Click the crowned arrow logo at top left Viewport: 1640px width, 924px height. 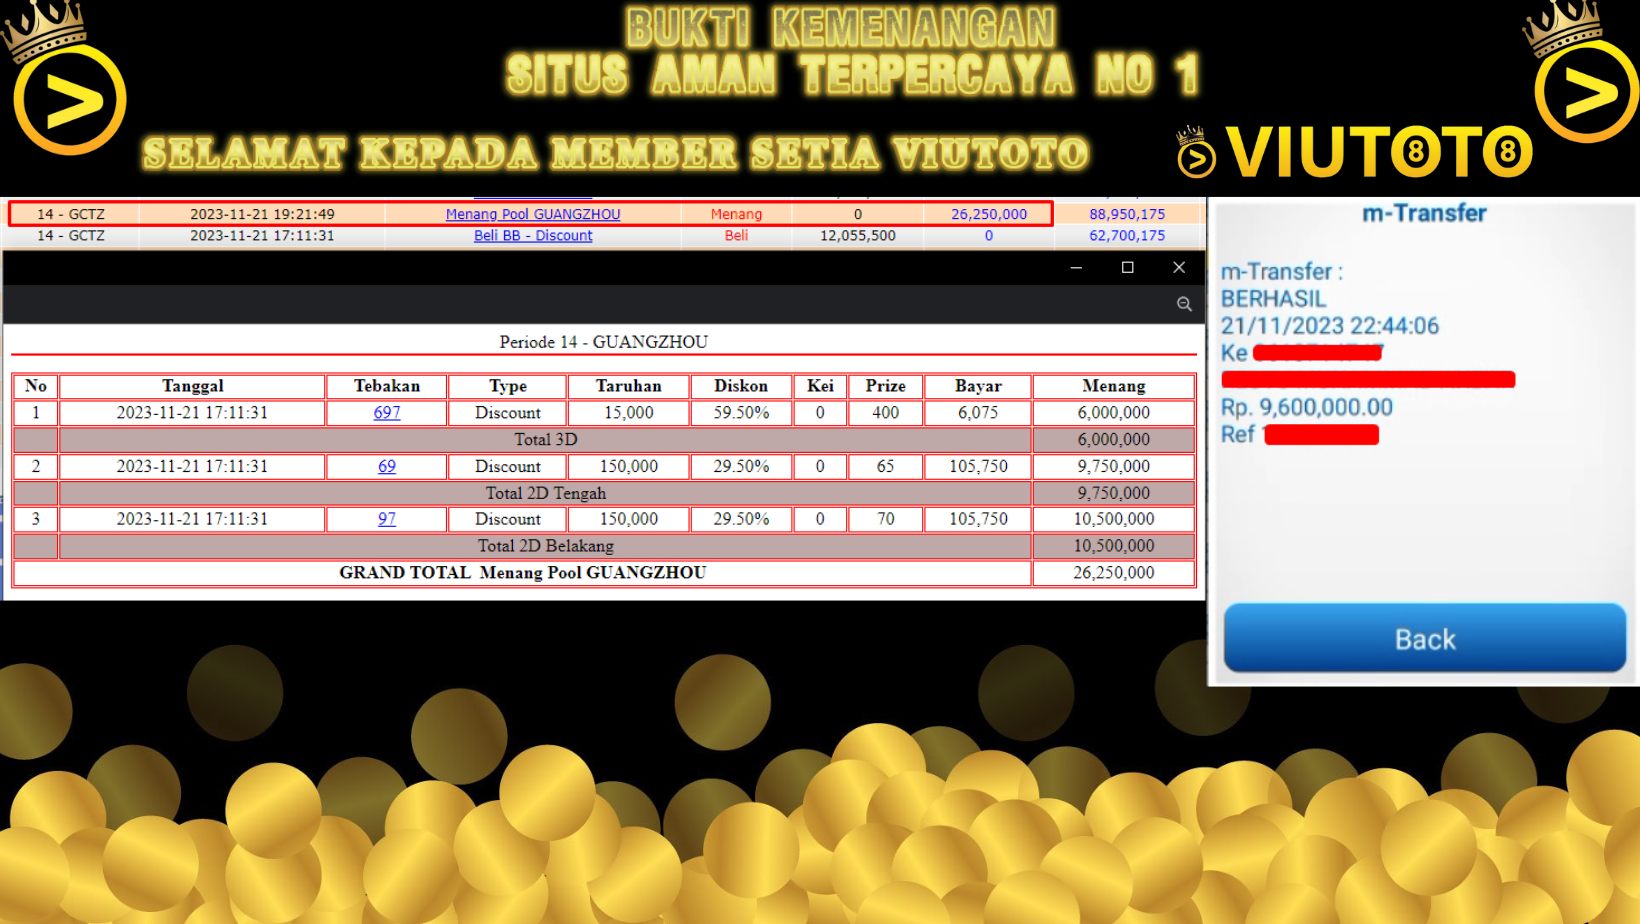click(x=66, y=80)
